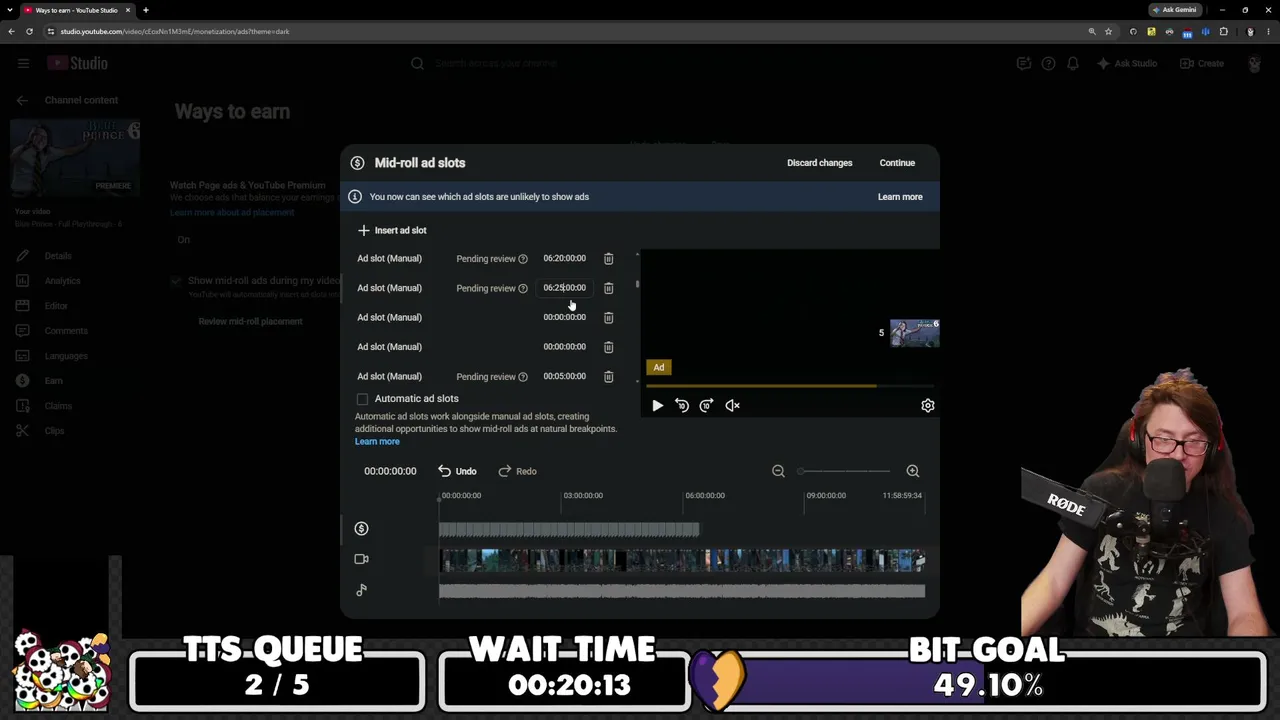Open the Chrome tab search dropdown
Screen dimensions: 1280x720
pos(9,10)
